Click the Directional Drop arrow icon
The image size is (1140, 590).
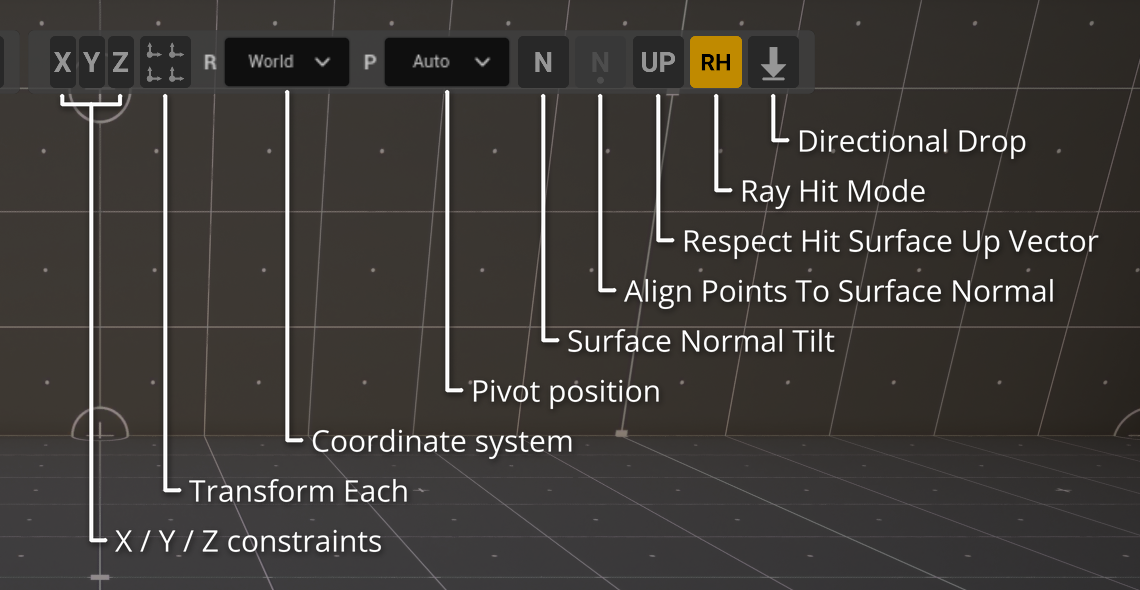point(774,62)
